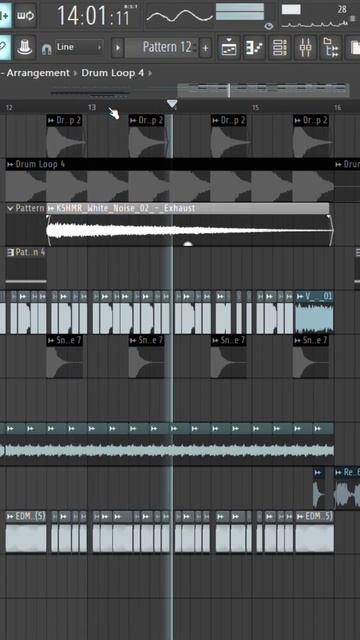Image resolution: width=360 pixels, height=640 pixels.
Task: Click bar 12 on the timeline ruler
Action: pyautogui.click(x=9, y=108)
